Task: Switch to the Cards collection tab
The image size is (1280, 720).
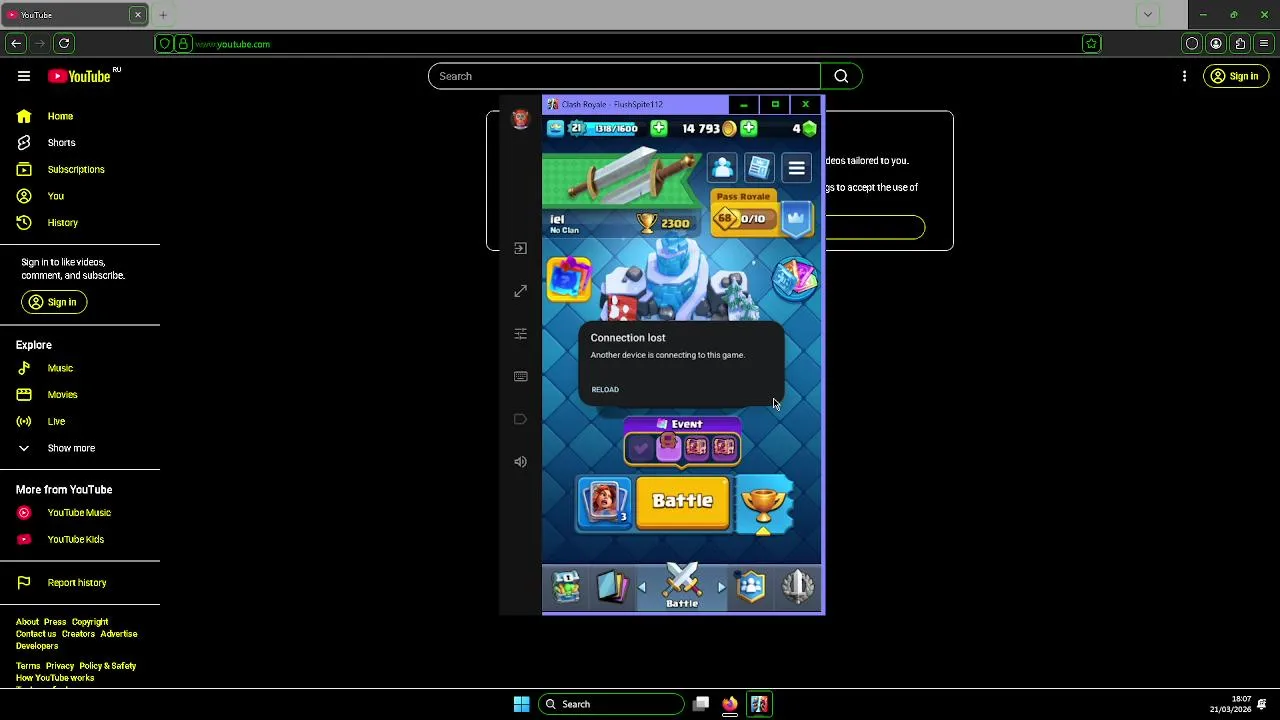Action: click(611, 587)
